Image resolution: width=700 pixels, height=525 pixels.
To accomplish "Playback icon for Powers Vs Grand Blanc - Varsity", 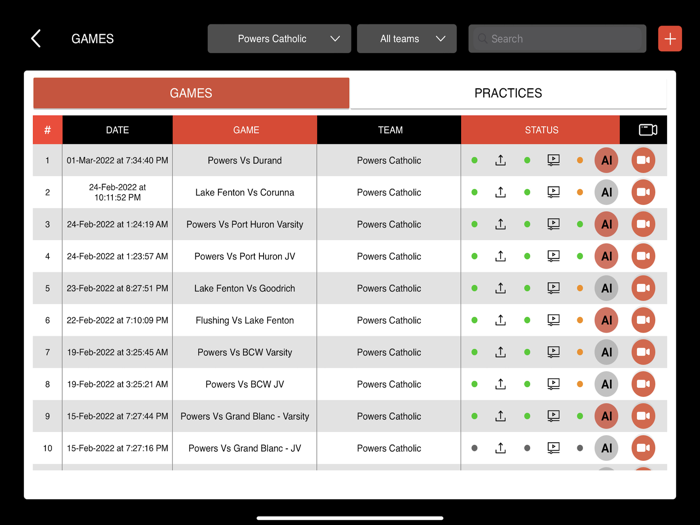I will 554,416.
